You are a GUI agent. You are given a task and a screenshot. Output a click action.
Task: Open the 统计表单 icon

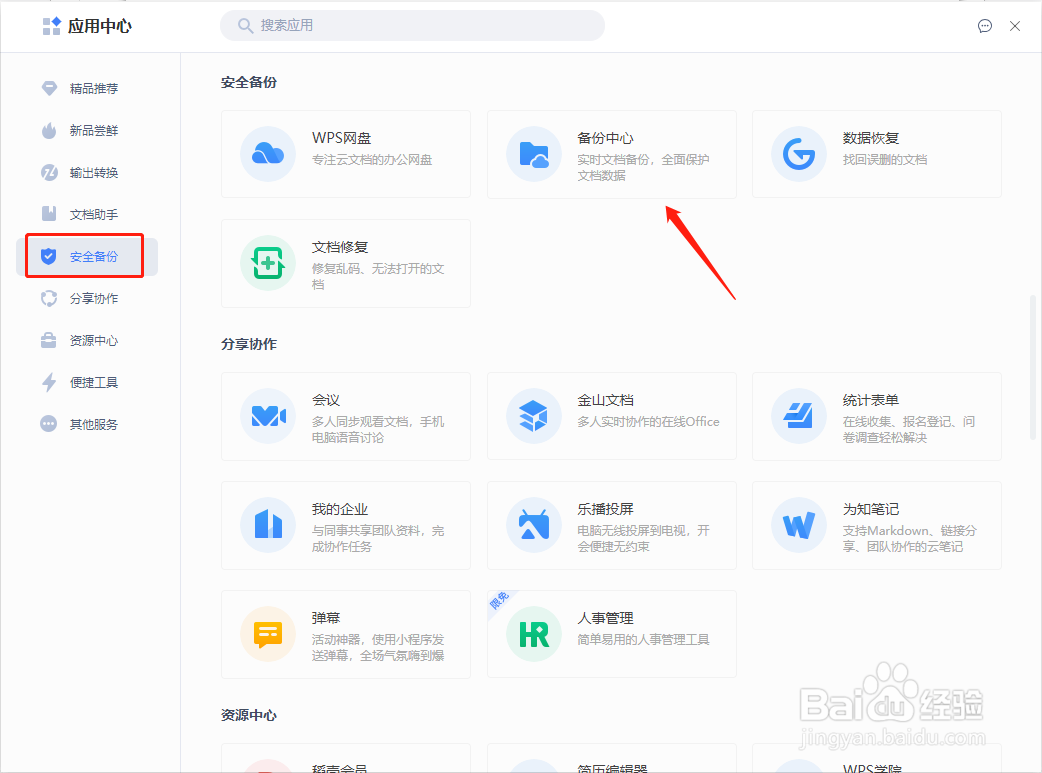point(799,416)
